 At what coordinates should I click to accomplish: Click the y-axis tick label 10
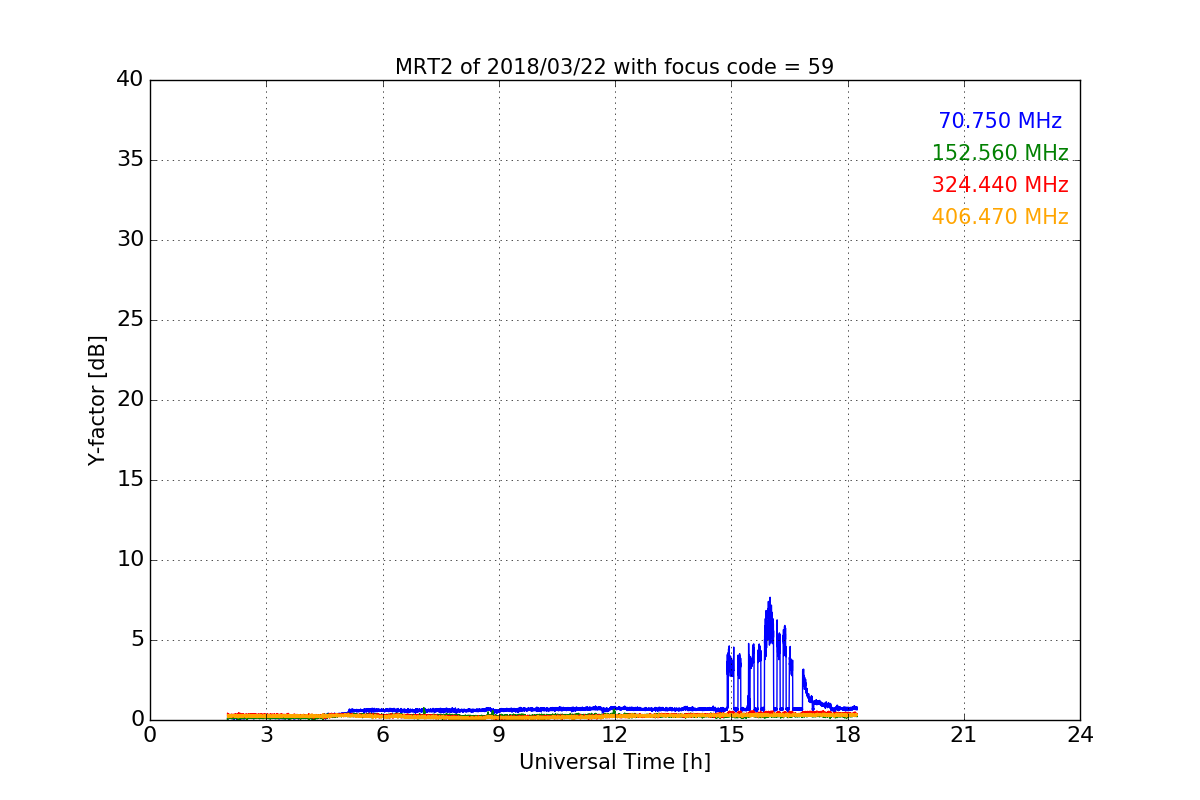(130, 560)
